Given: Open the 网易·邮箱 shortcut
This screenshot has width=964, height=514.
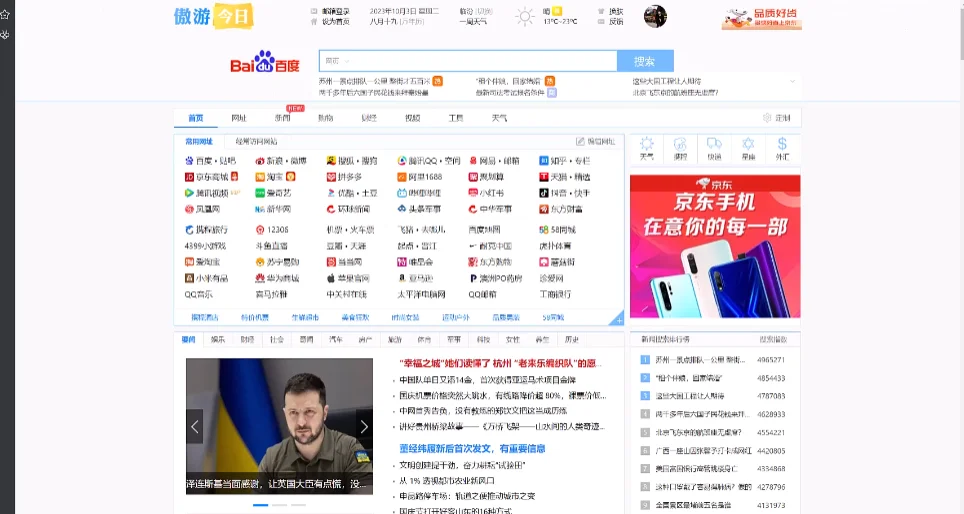Looking at the screenshot, I should (494, 161).
